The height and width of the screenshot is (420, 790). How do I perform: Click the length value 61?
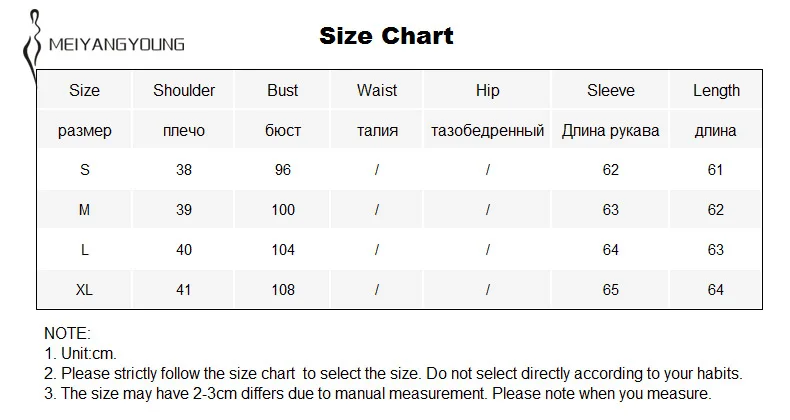715,170
